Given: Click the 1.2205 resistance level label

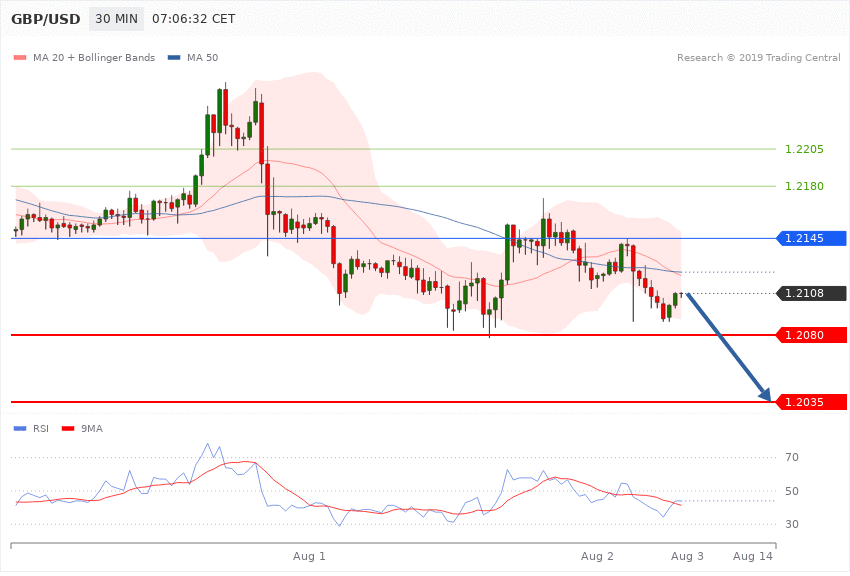Looking at the screenshot, I should pos(804,149).
